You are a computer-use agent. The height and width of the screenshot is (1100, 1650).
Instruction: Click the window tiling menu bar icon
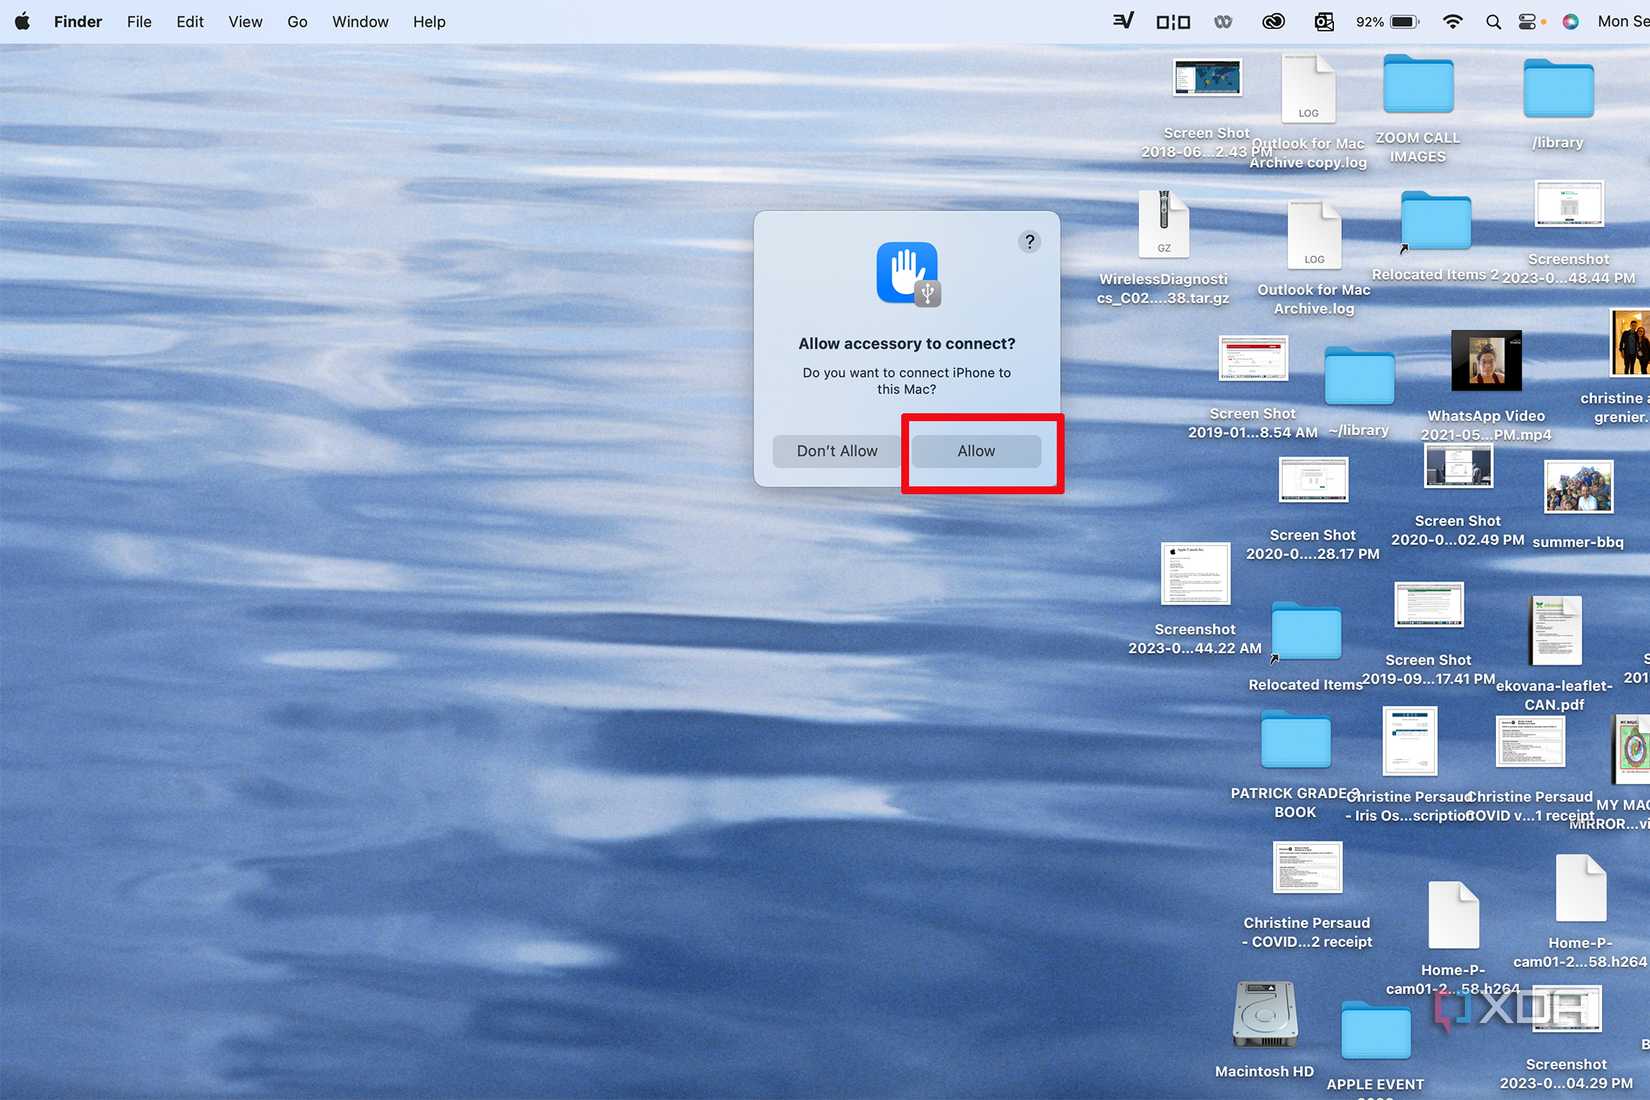[1173, 21]
